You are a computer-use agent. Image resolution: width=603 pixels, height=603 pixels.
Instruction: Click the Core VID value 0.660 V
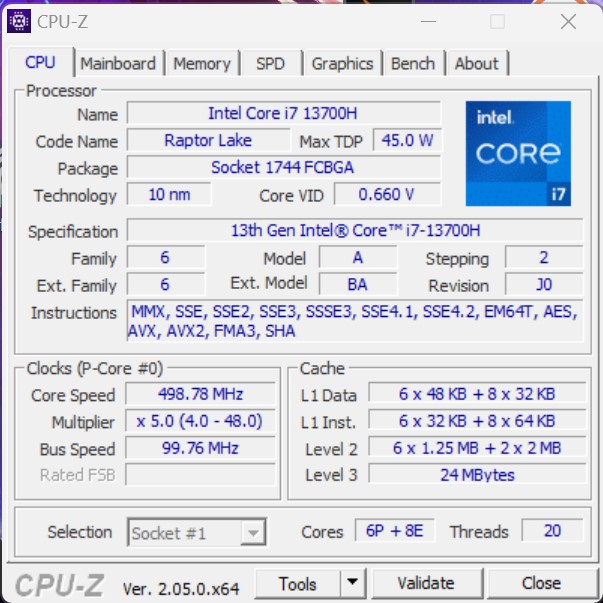[x=387, y=194]
